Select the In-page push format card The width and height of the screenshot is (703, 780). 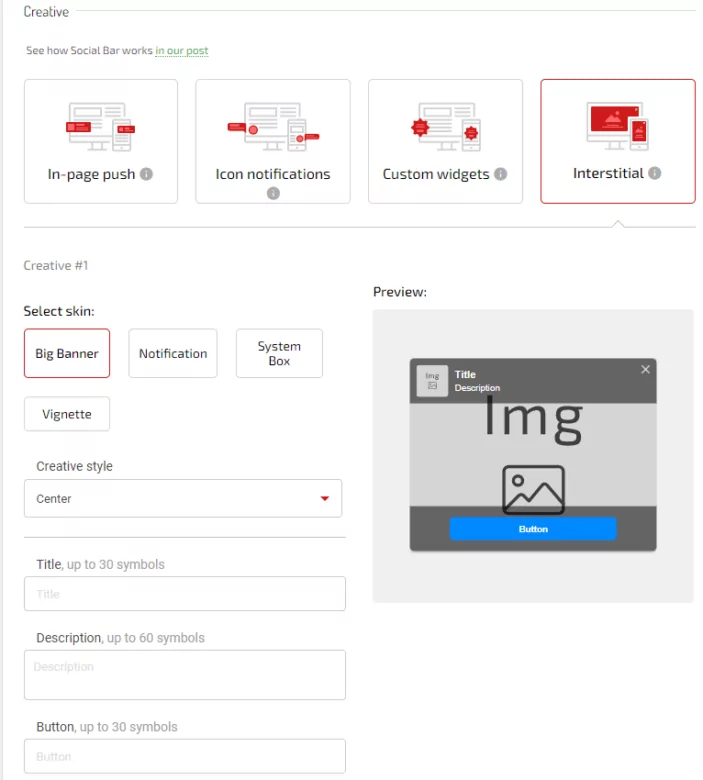[101, 141]
